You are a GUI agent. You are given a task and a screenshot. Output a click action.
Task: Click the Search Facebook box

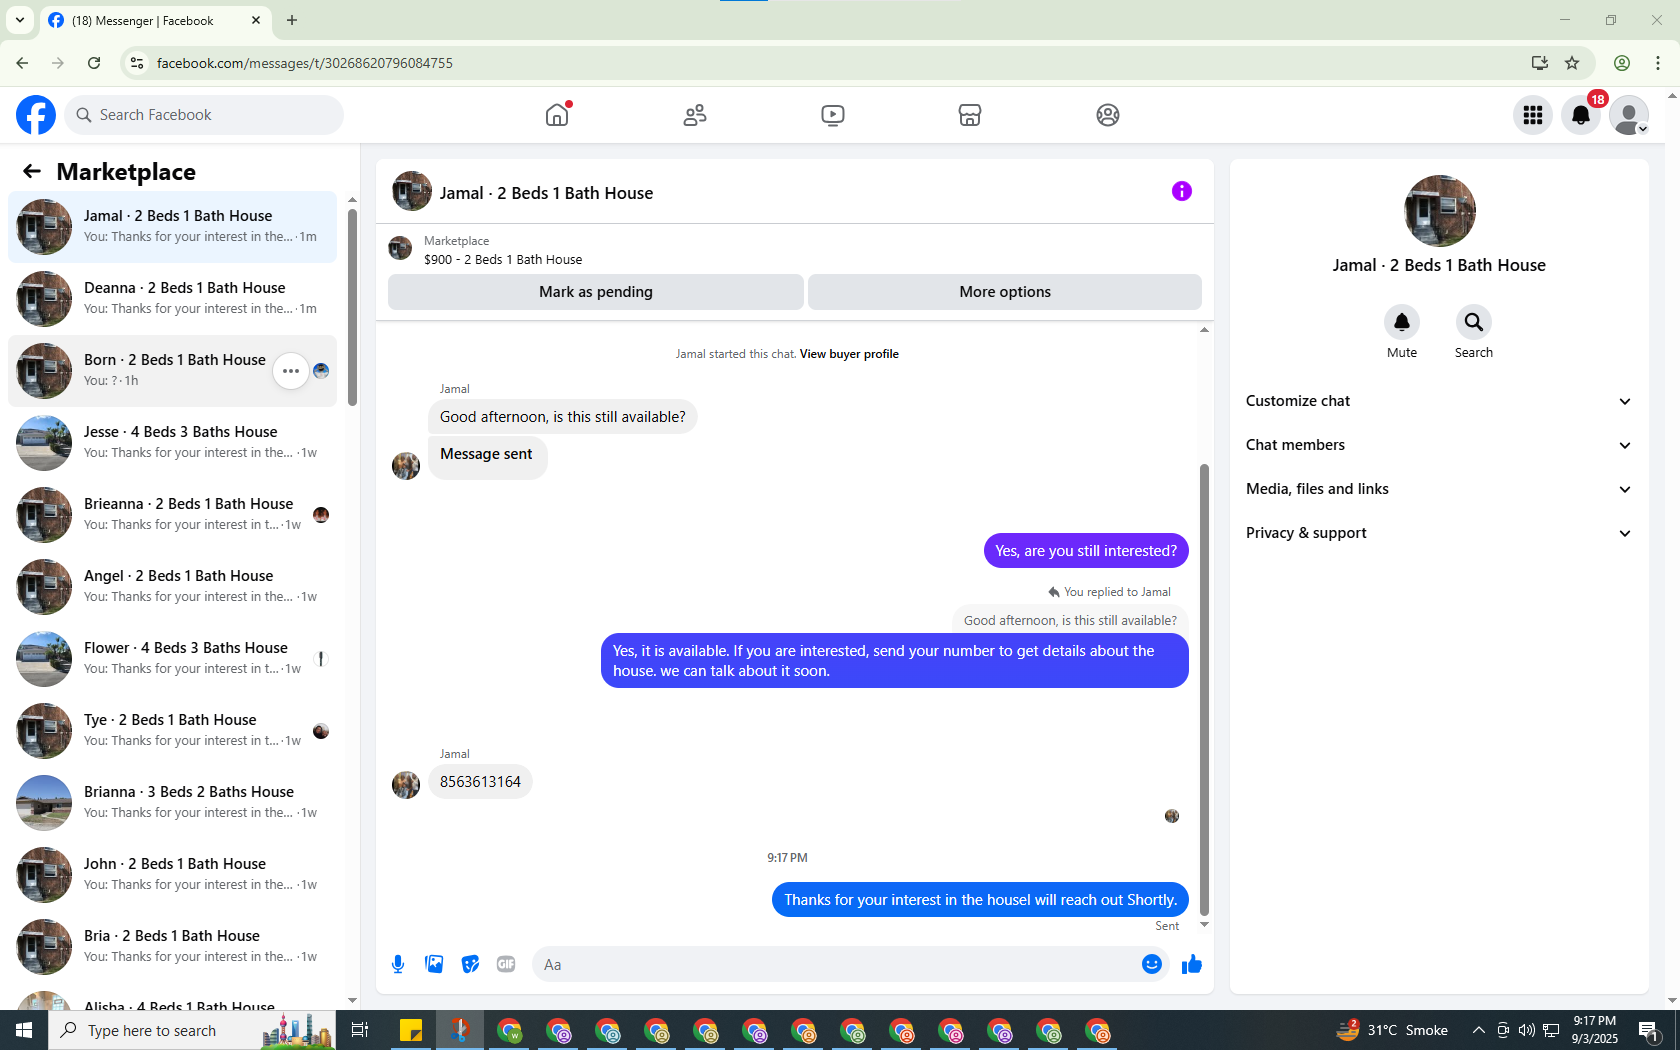pyautogui.click(x=204, y=115)
